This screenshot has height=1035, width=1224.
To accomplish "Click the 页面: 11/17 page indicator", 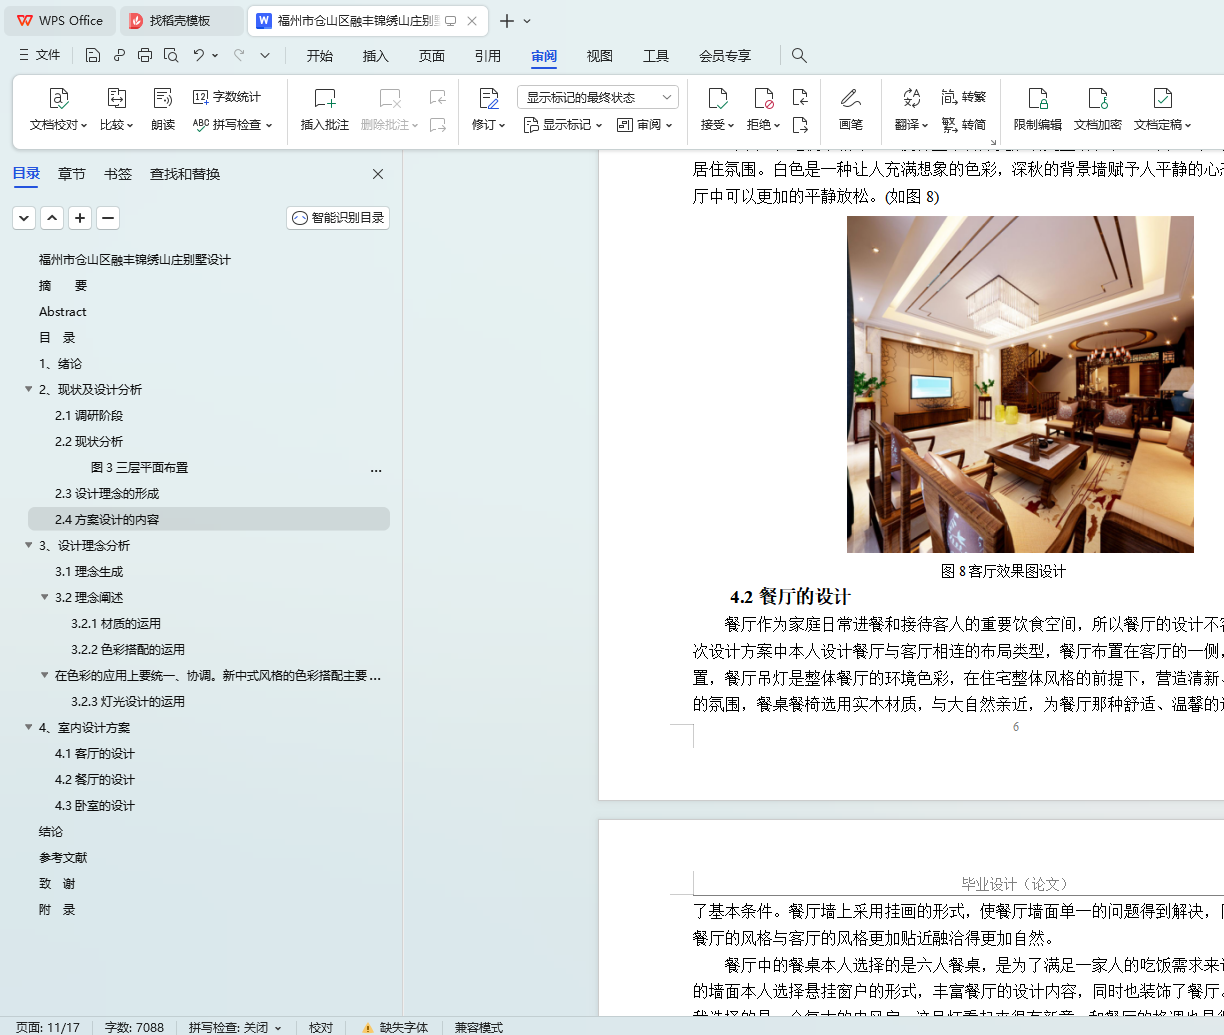I will click(48, 1027).
